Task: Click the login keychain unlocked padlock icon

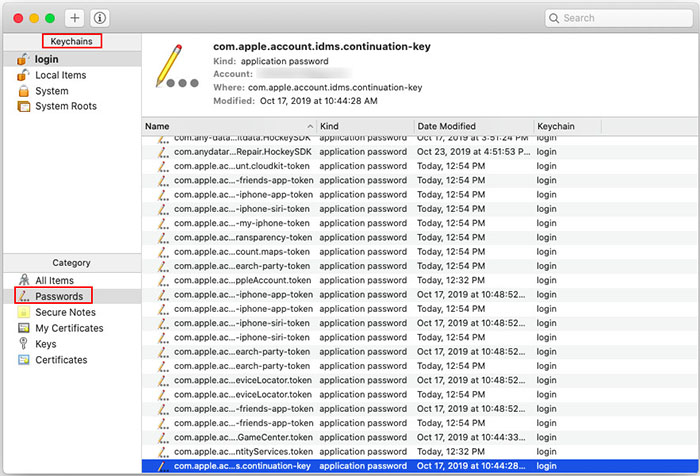Action: [23, 59]
